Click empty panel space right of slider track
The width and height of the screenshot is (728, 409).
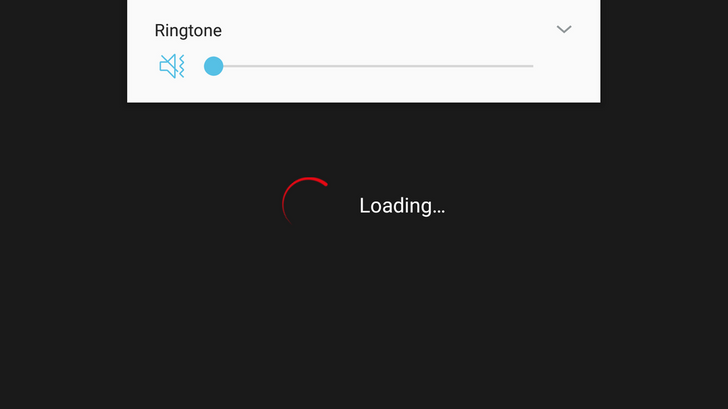pos(566,66)
